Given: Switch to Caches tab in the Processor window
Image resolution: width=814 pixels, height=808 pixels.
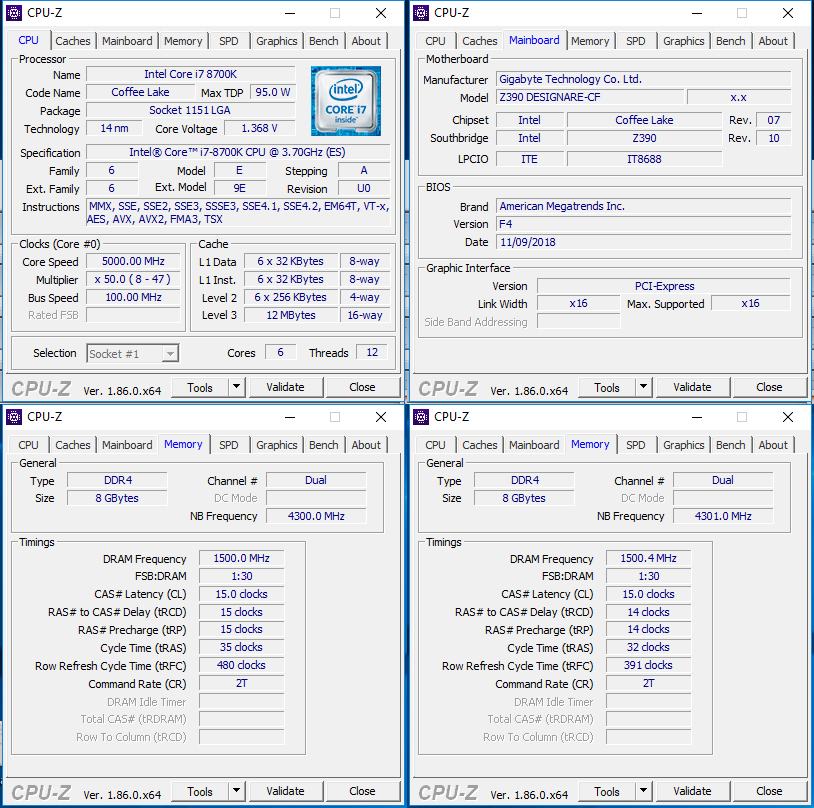Looking at the screenshot, I should click(x=73, y=41).
